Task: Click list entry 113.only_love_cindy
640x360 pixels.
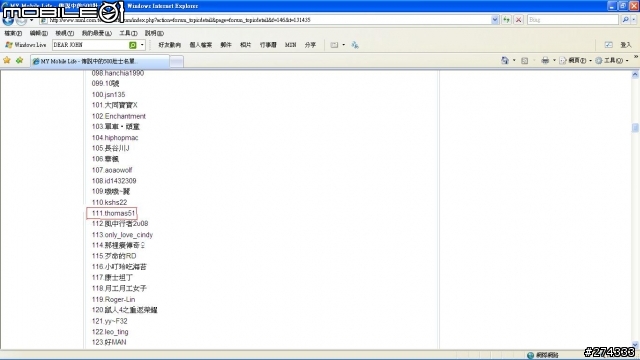Action: tap(122, 235)
